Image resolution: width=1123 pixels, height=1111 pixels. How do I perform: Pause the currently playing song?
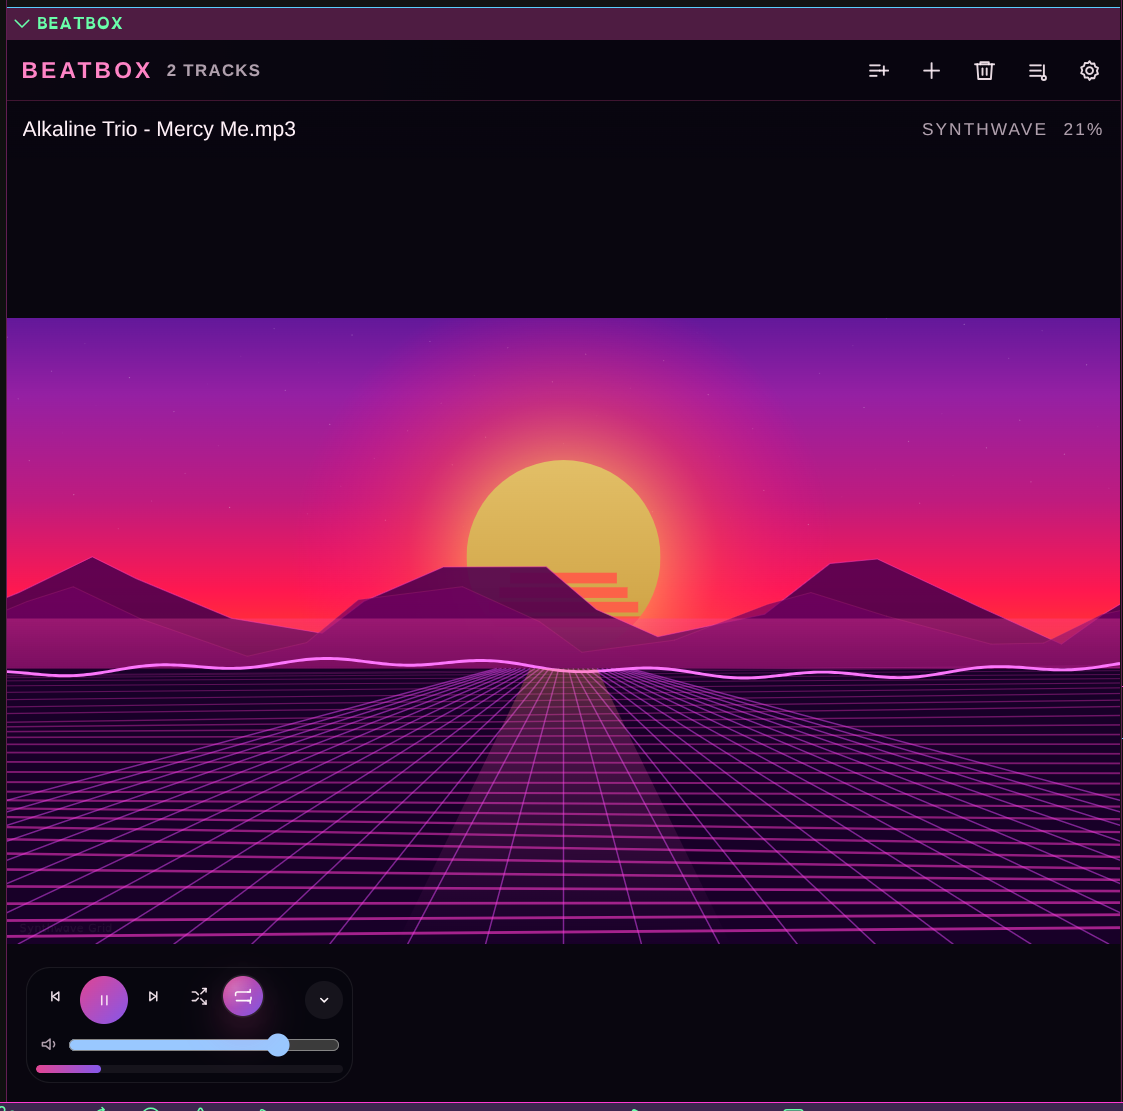point(104,999)
